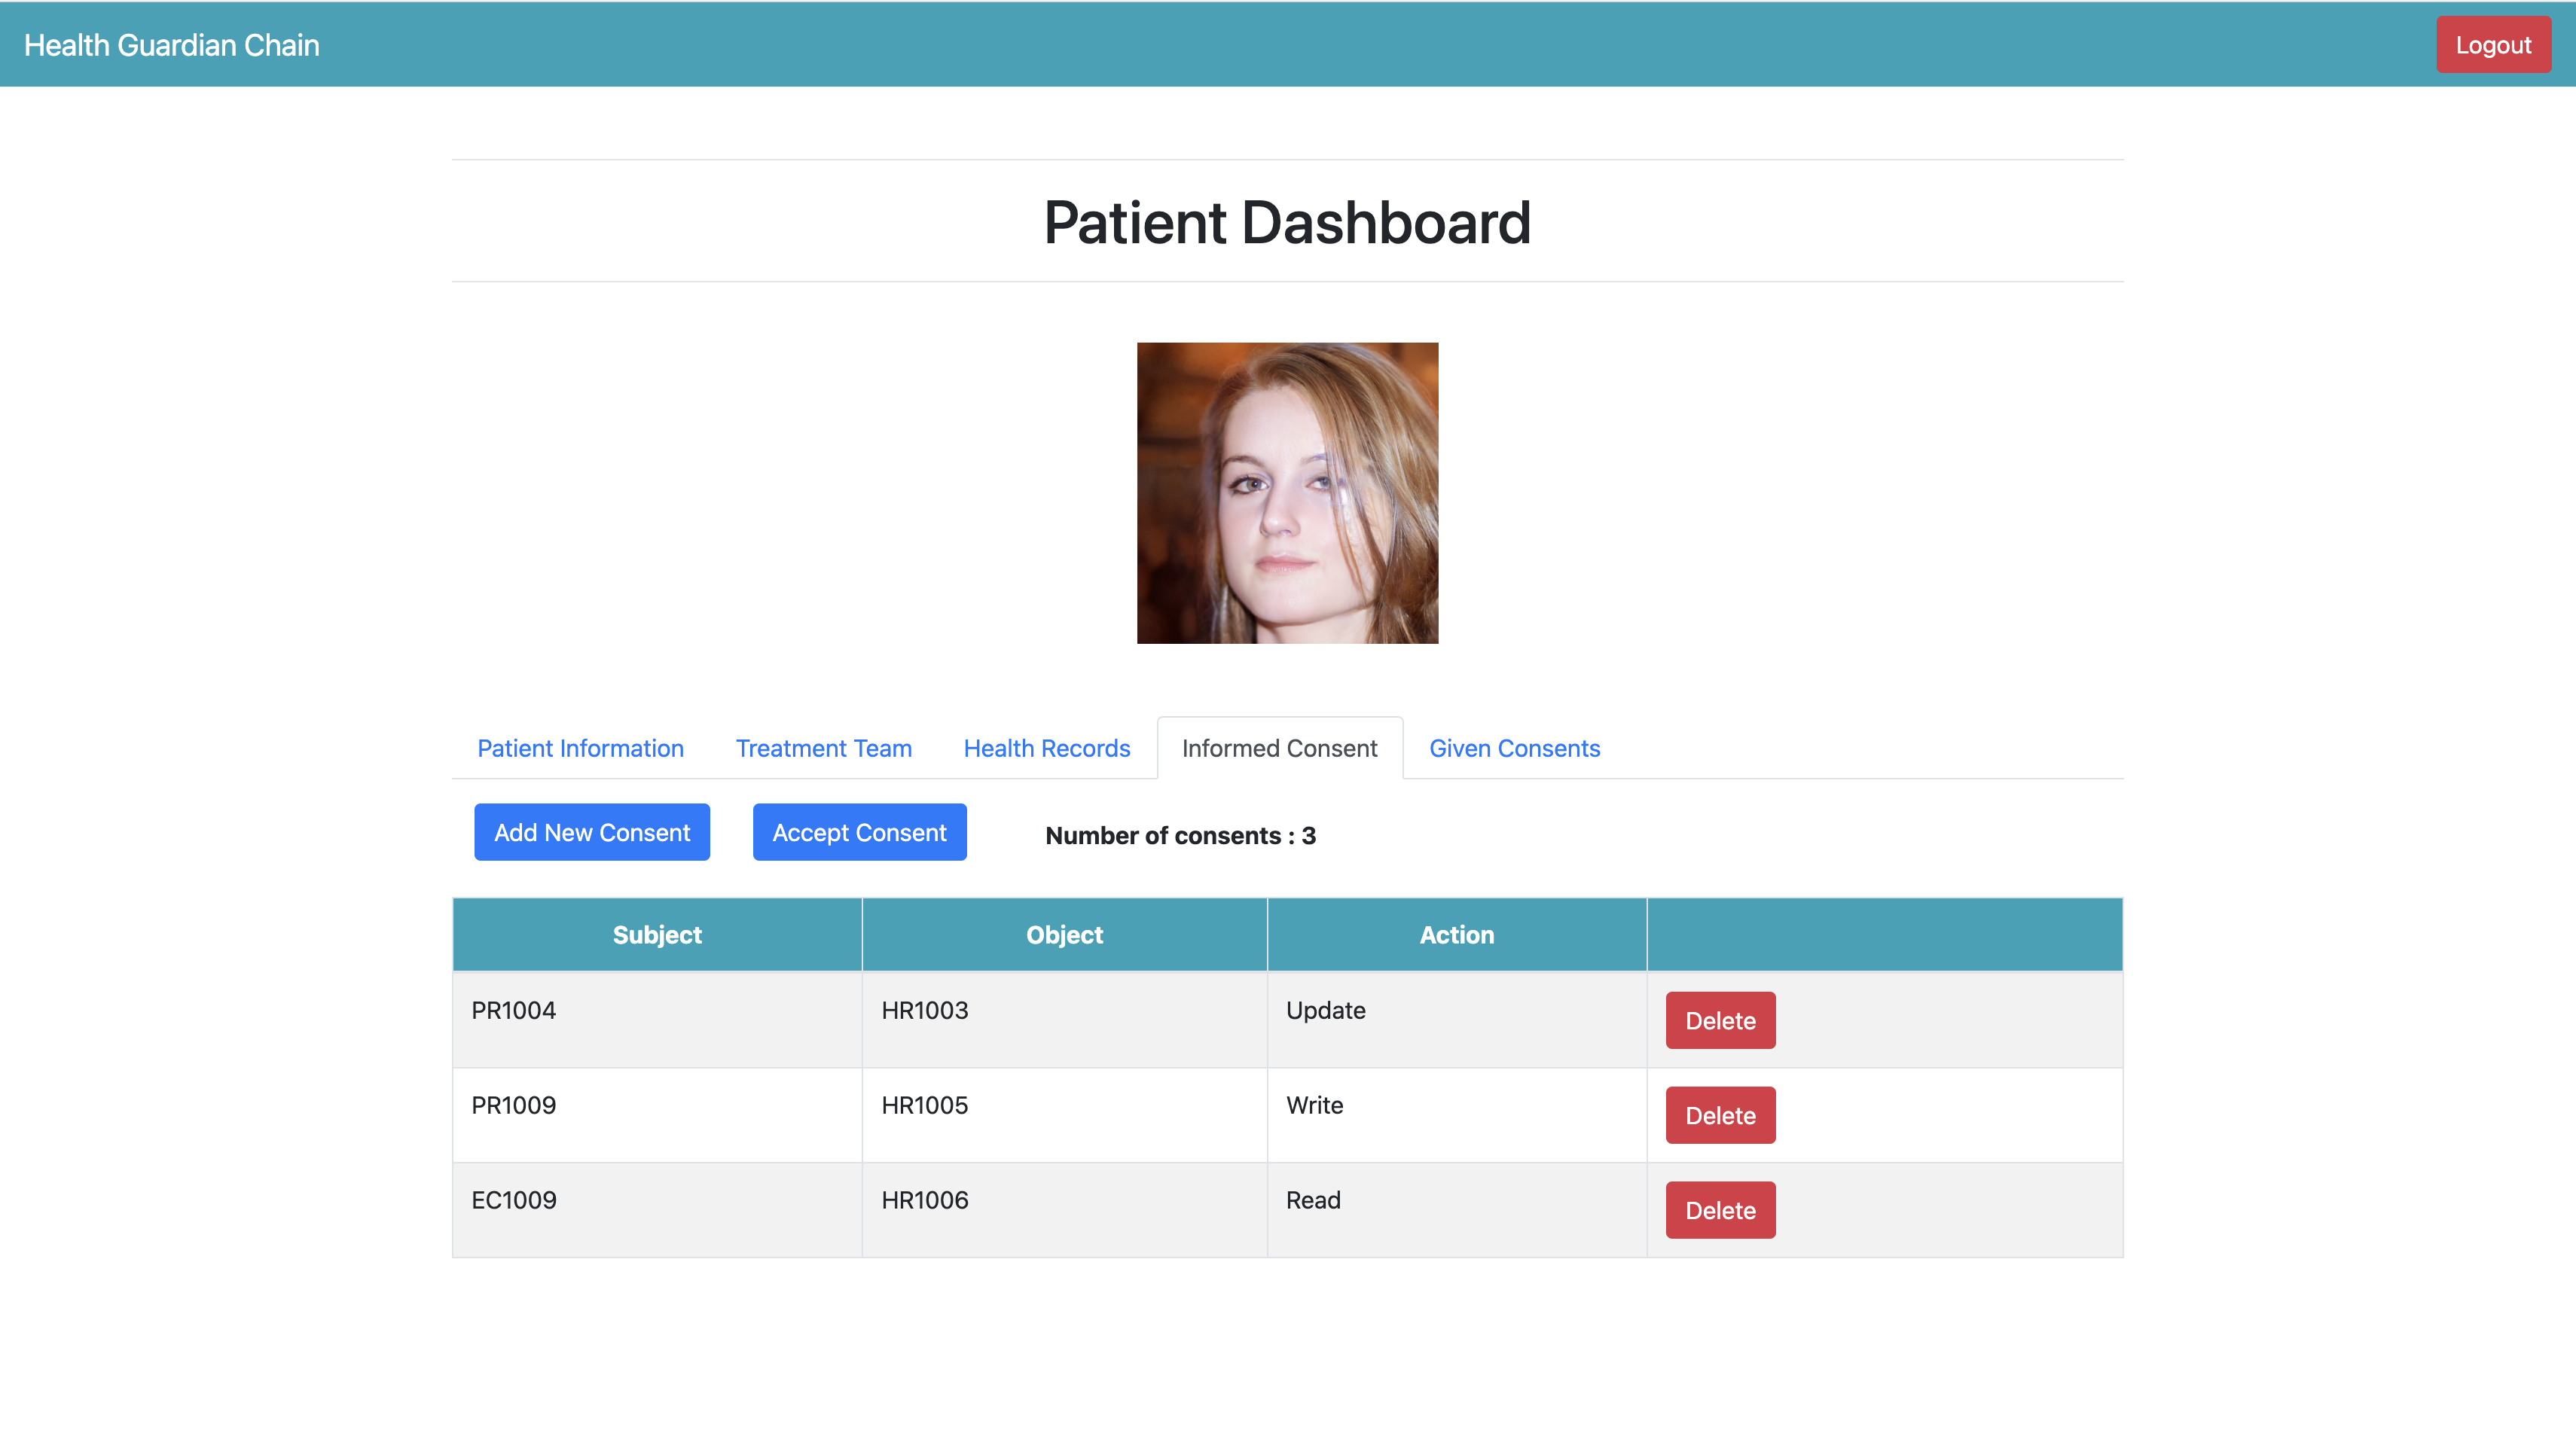
Task: Open the Treatment Team tab
Action: (823, 748)
